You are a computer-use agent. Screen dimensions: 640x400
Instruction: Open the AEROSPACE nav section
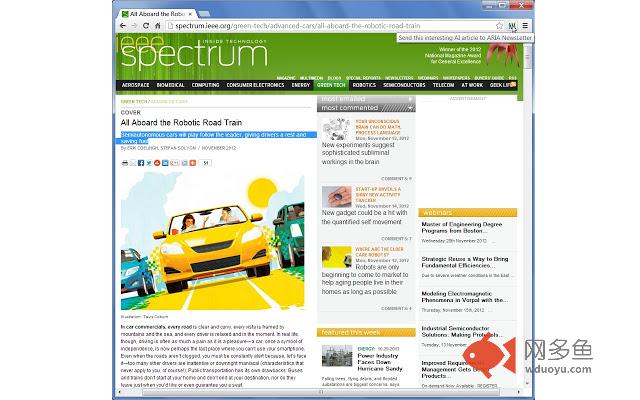click(x=136, y=85)
